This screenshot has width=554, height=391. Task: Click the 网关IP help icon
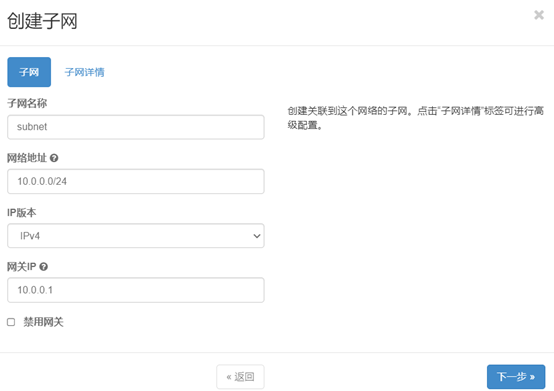(43, 267)
